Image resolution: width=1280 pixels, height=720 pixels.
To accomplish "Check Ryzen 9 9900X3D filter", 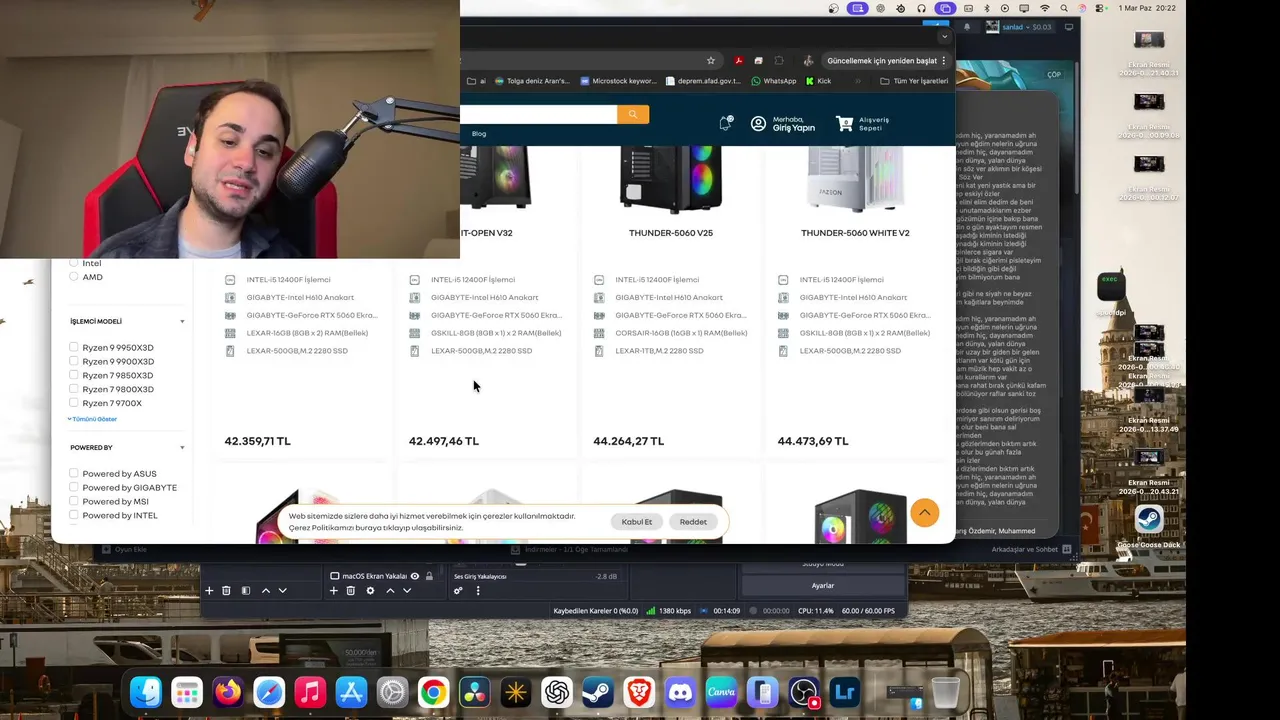I will click(x=74, y=362).
